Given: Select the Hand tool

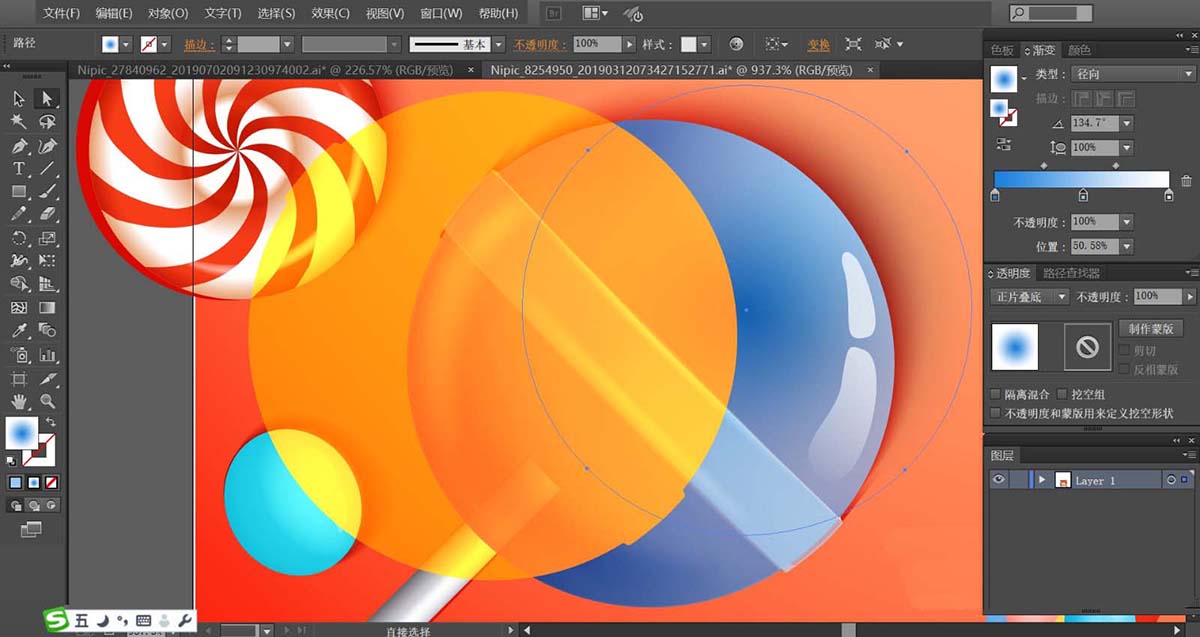Looking at the screenshot, I should 18,400.
